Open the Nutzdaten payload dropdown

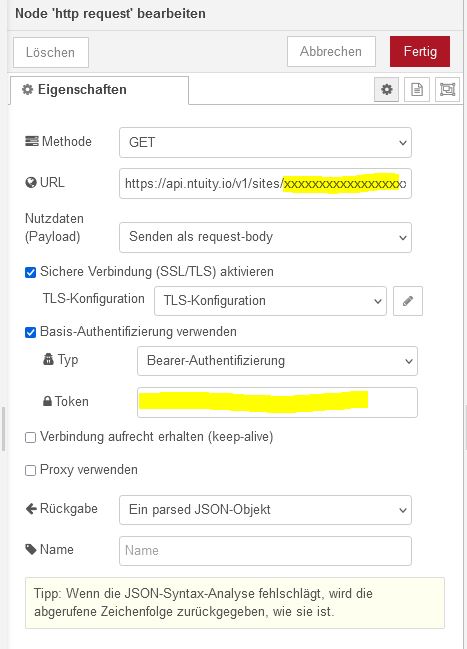[x=265, y=237]
